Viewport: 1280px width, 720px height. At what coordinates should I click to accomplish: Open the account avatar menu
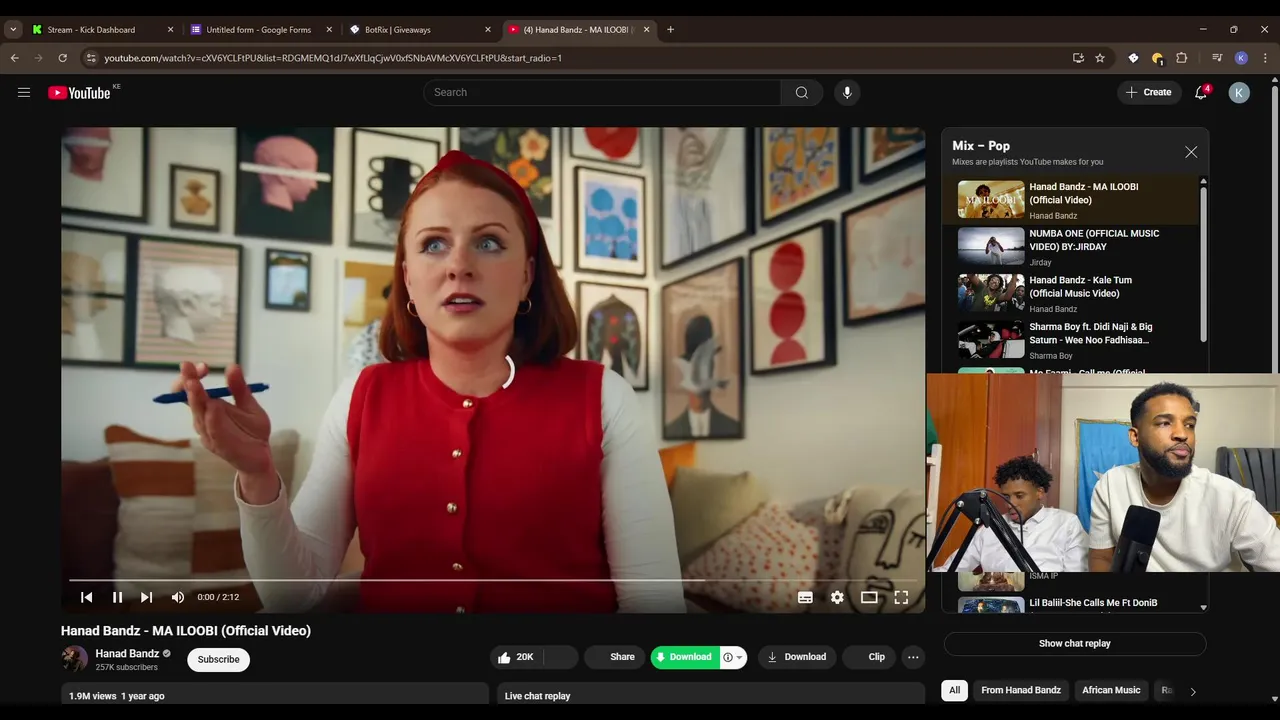[x=1239, y=92]
